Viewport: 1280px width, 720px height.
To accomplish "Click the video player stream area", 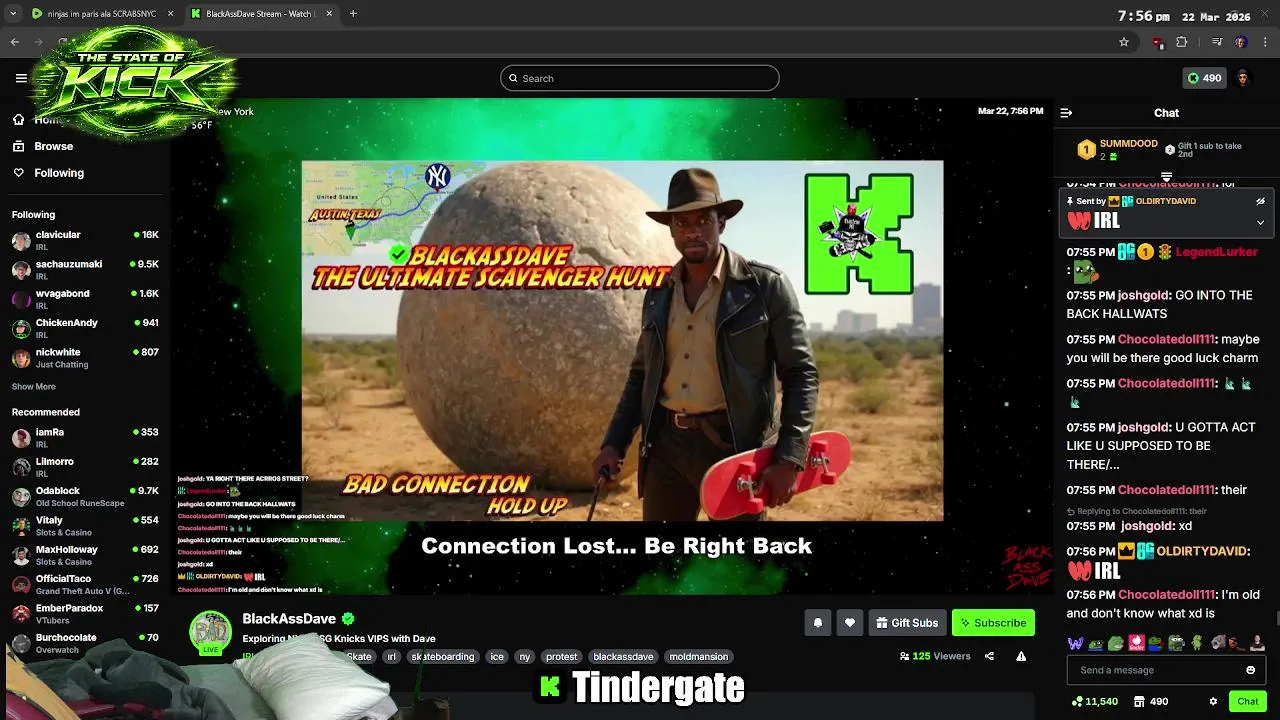I will click(x=612, y=346).
